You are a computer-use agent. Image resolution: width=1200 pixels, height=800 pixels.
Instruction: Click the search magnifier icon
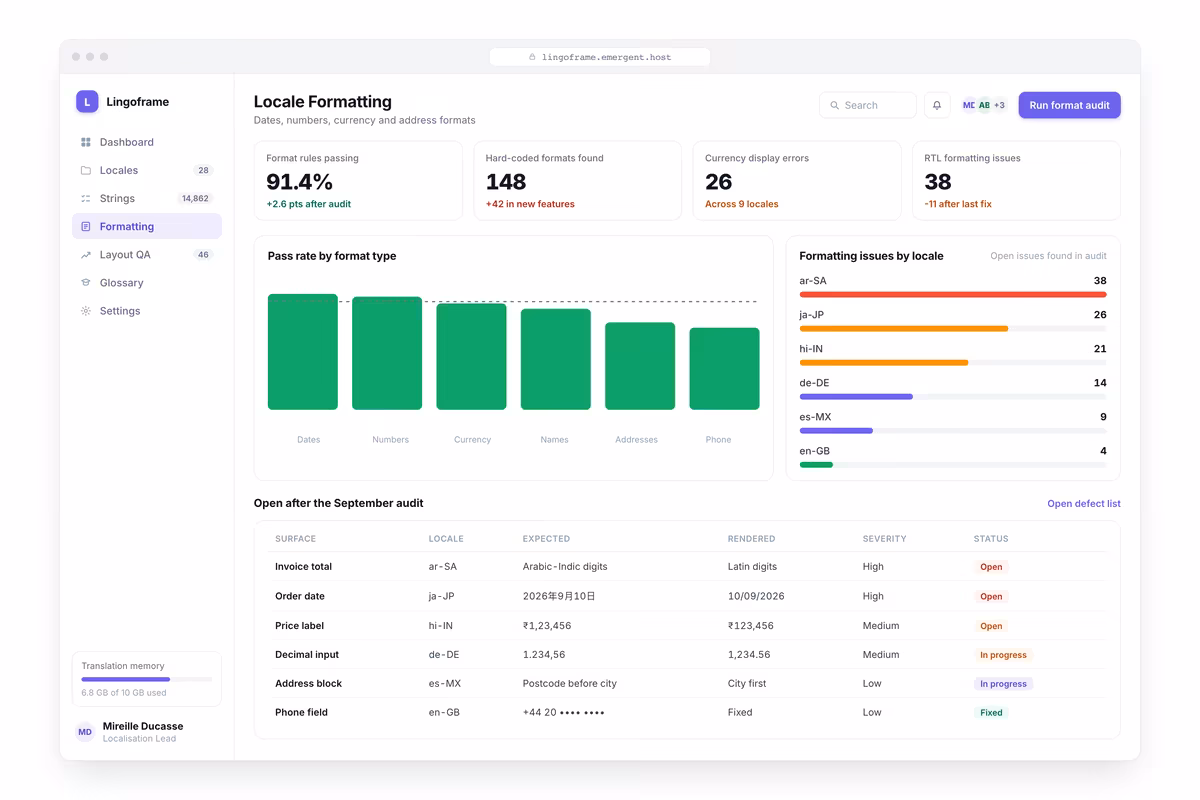click(x=835, y=105)
